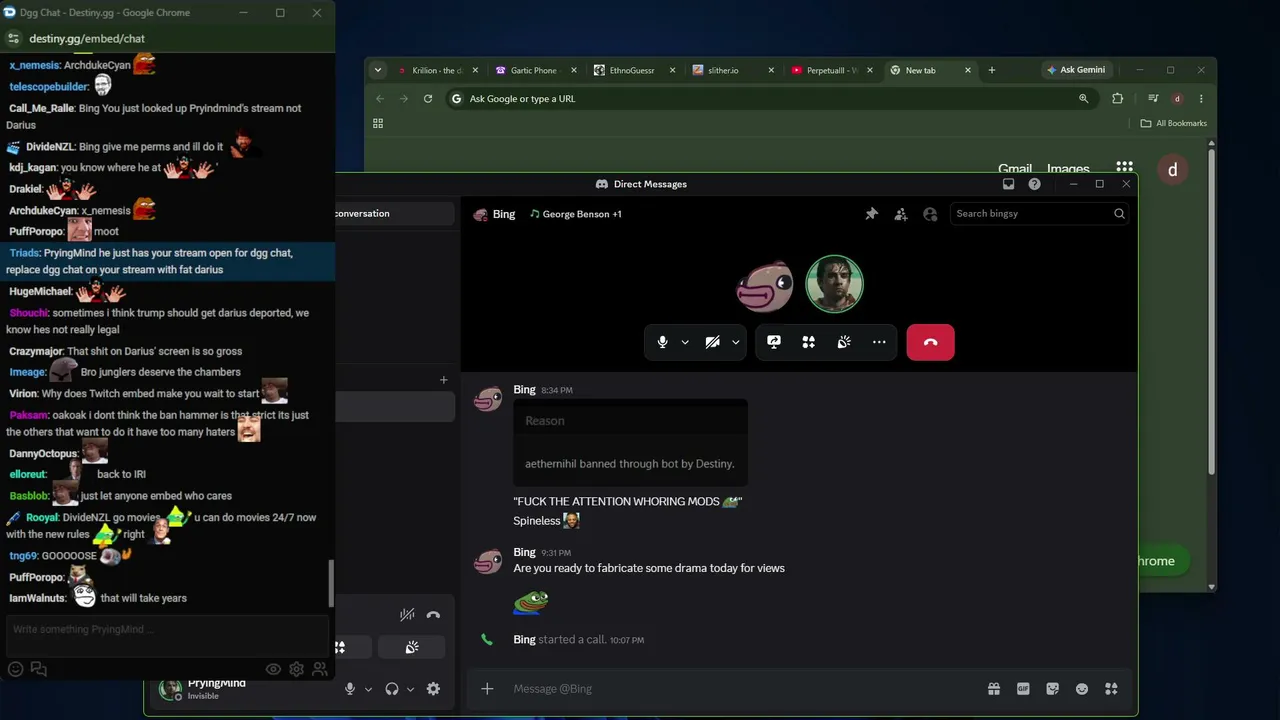Open the Google apps grid on New Tab
The image size is (1280, 720).
pyautogui.click(x=1125, y=168)
